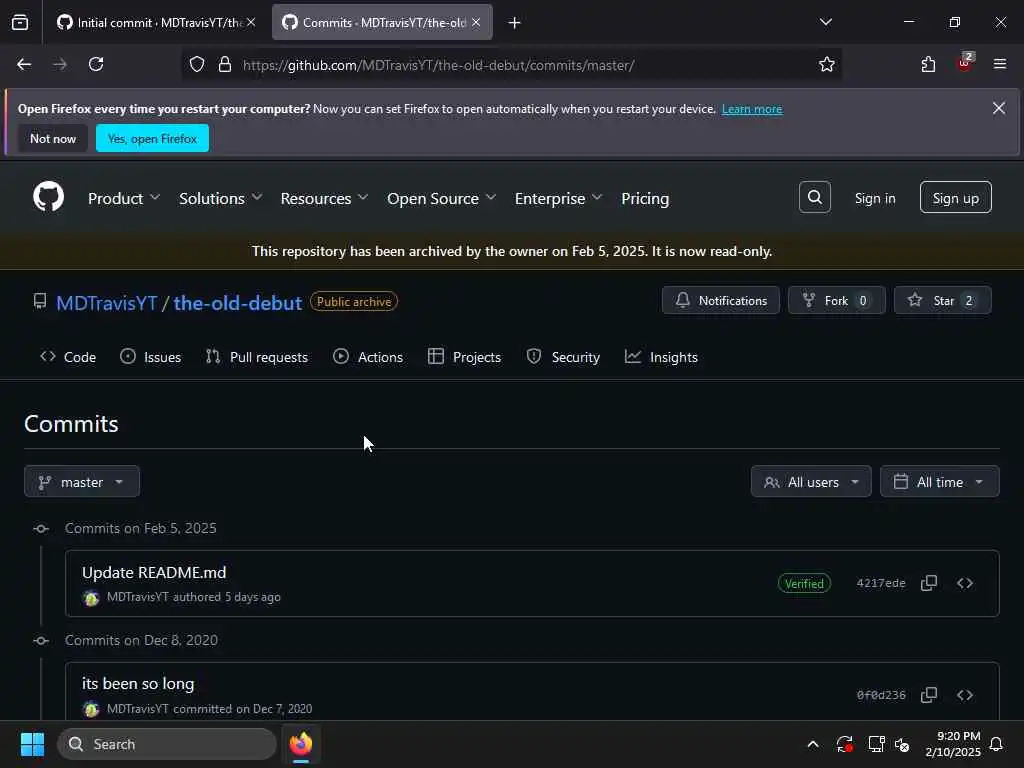The width and height of the screenshot is (1024, 768).
Task: Show hidden system tray icons chevron
Action: (813, 744)
